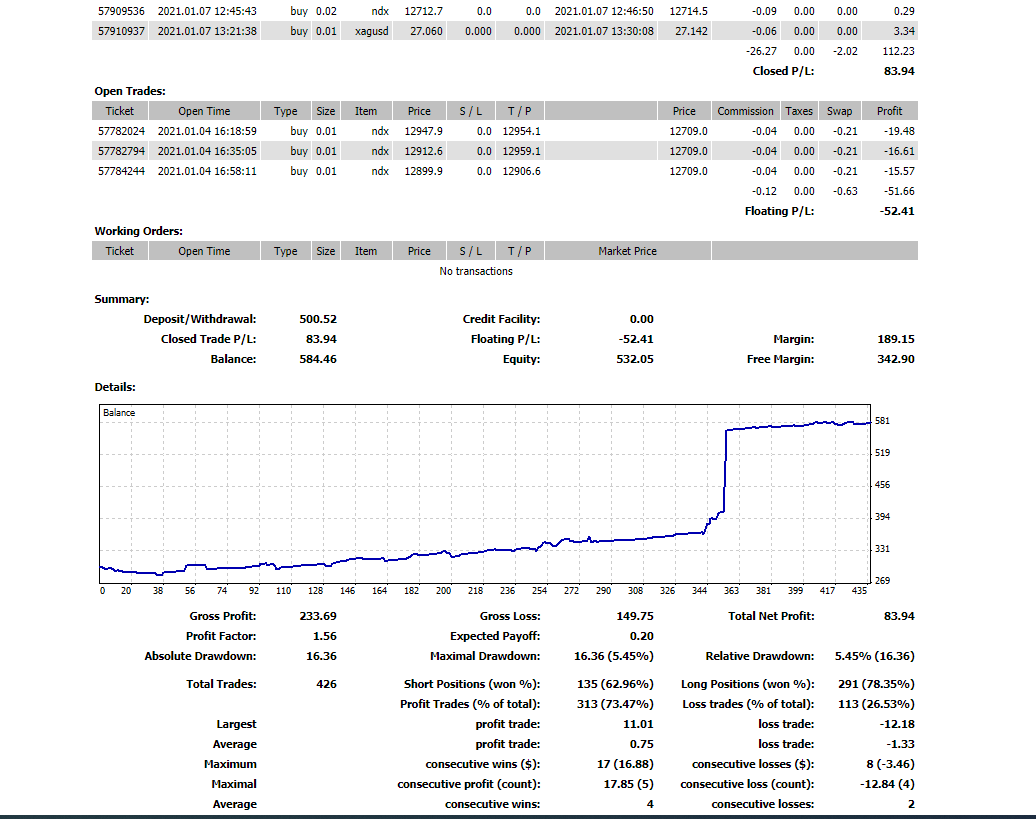Click the Swap column header in Open Trades
The image size is (1036, 819).
840,111
